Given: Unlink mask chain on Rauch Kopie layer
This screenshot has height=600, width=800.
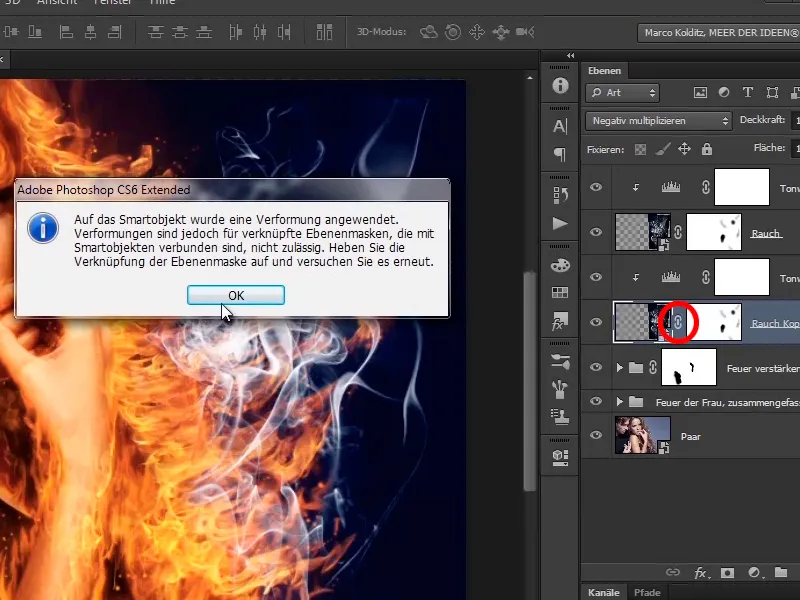Looking at the screenshot, I should (x=678, y=322).
